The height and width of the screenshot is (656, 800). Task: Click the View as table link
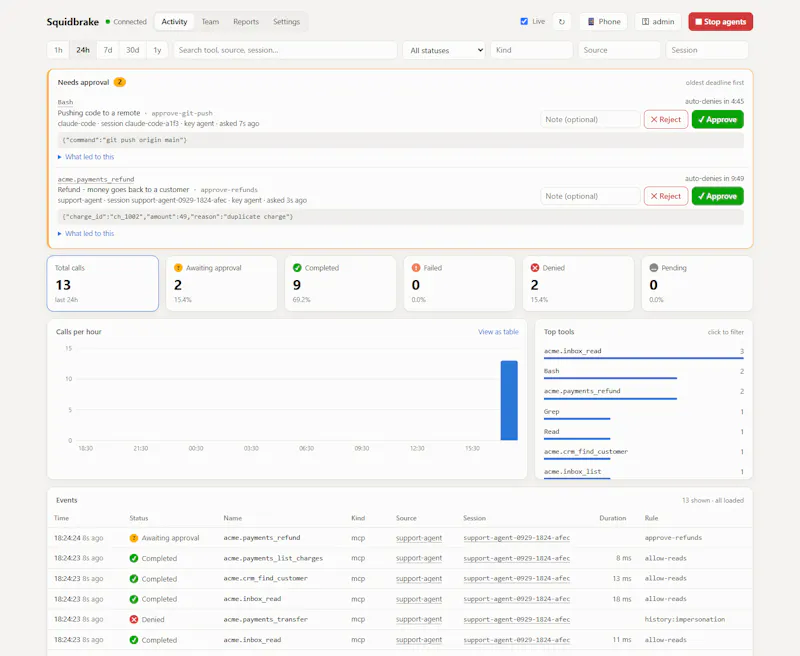498,332
